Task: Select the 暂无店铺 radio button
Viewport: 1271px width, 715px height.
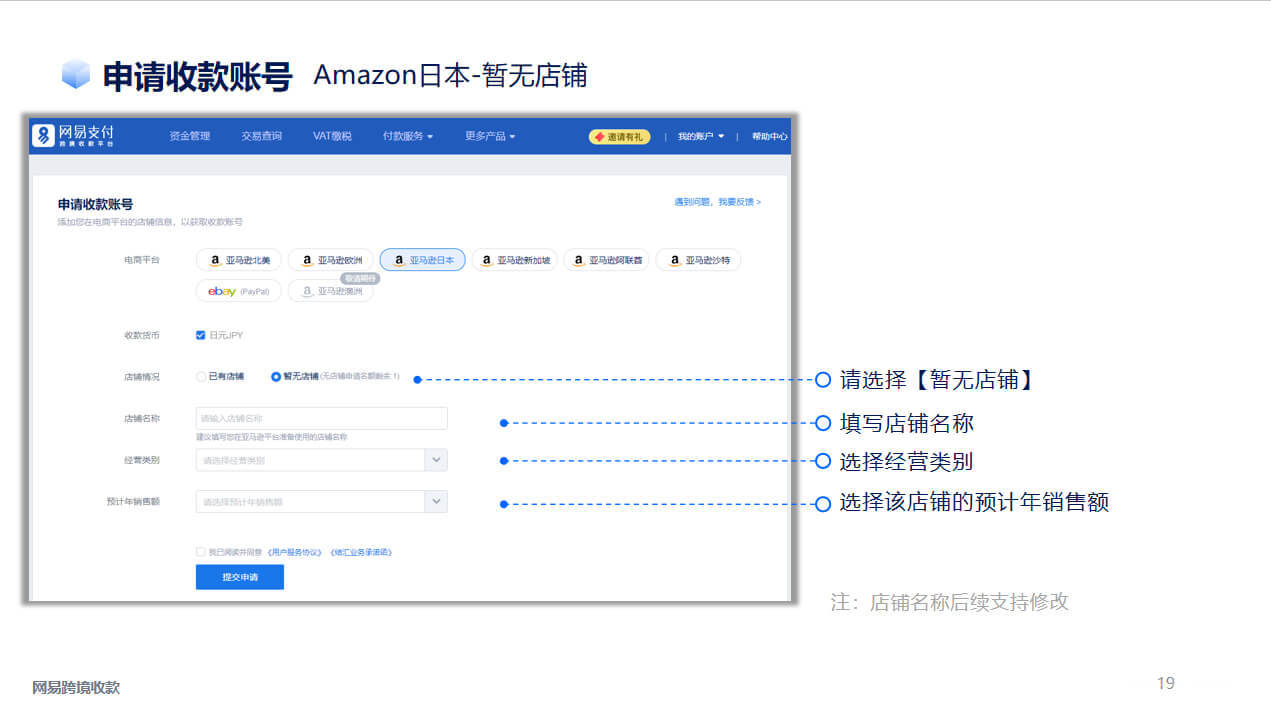Action: pos(276,377)
